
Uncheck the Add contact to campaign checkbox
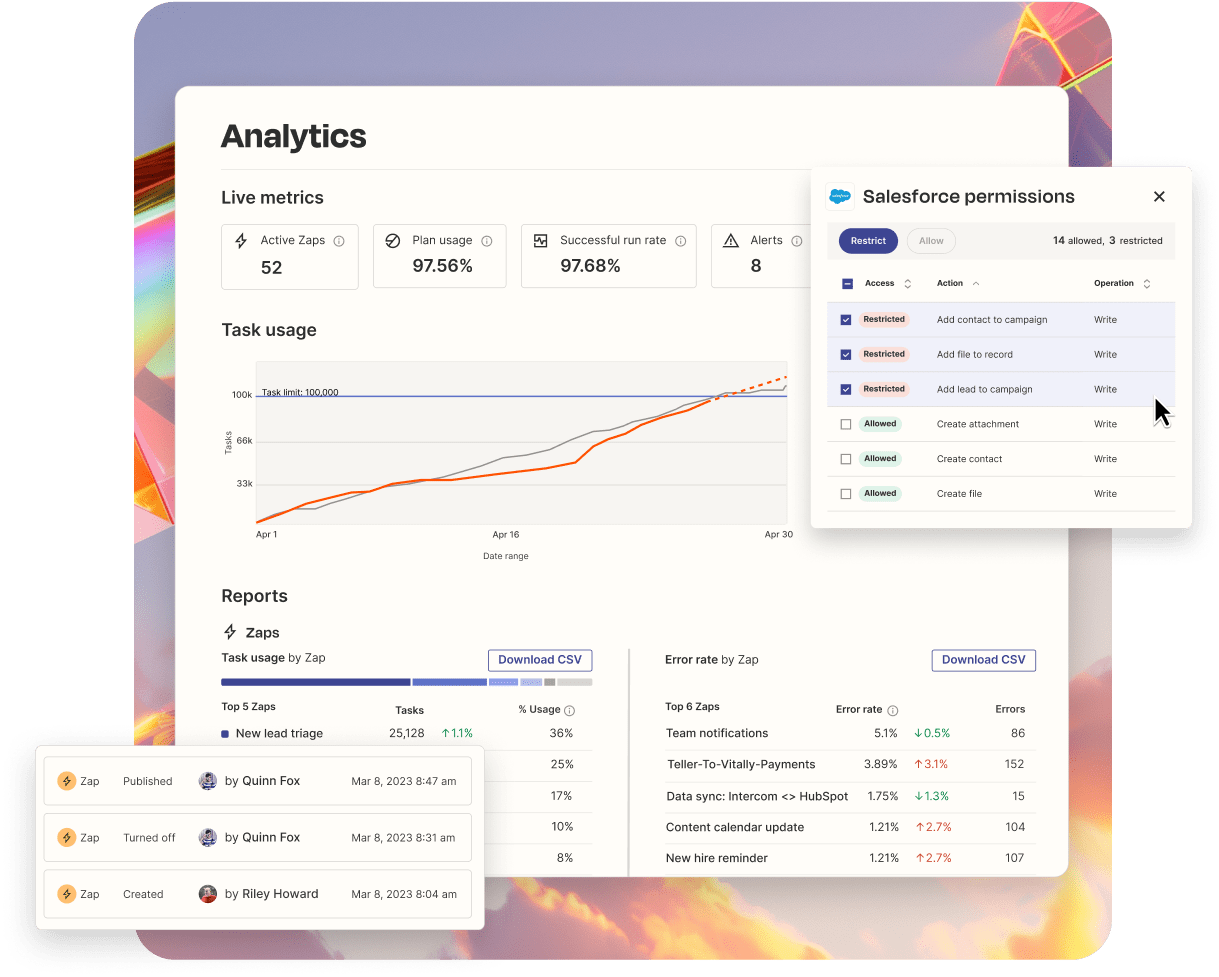coord(846,320)
